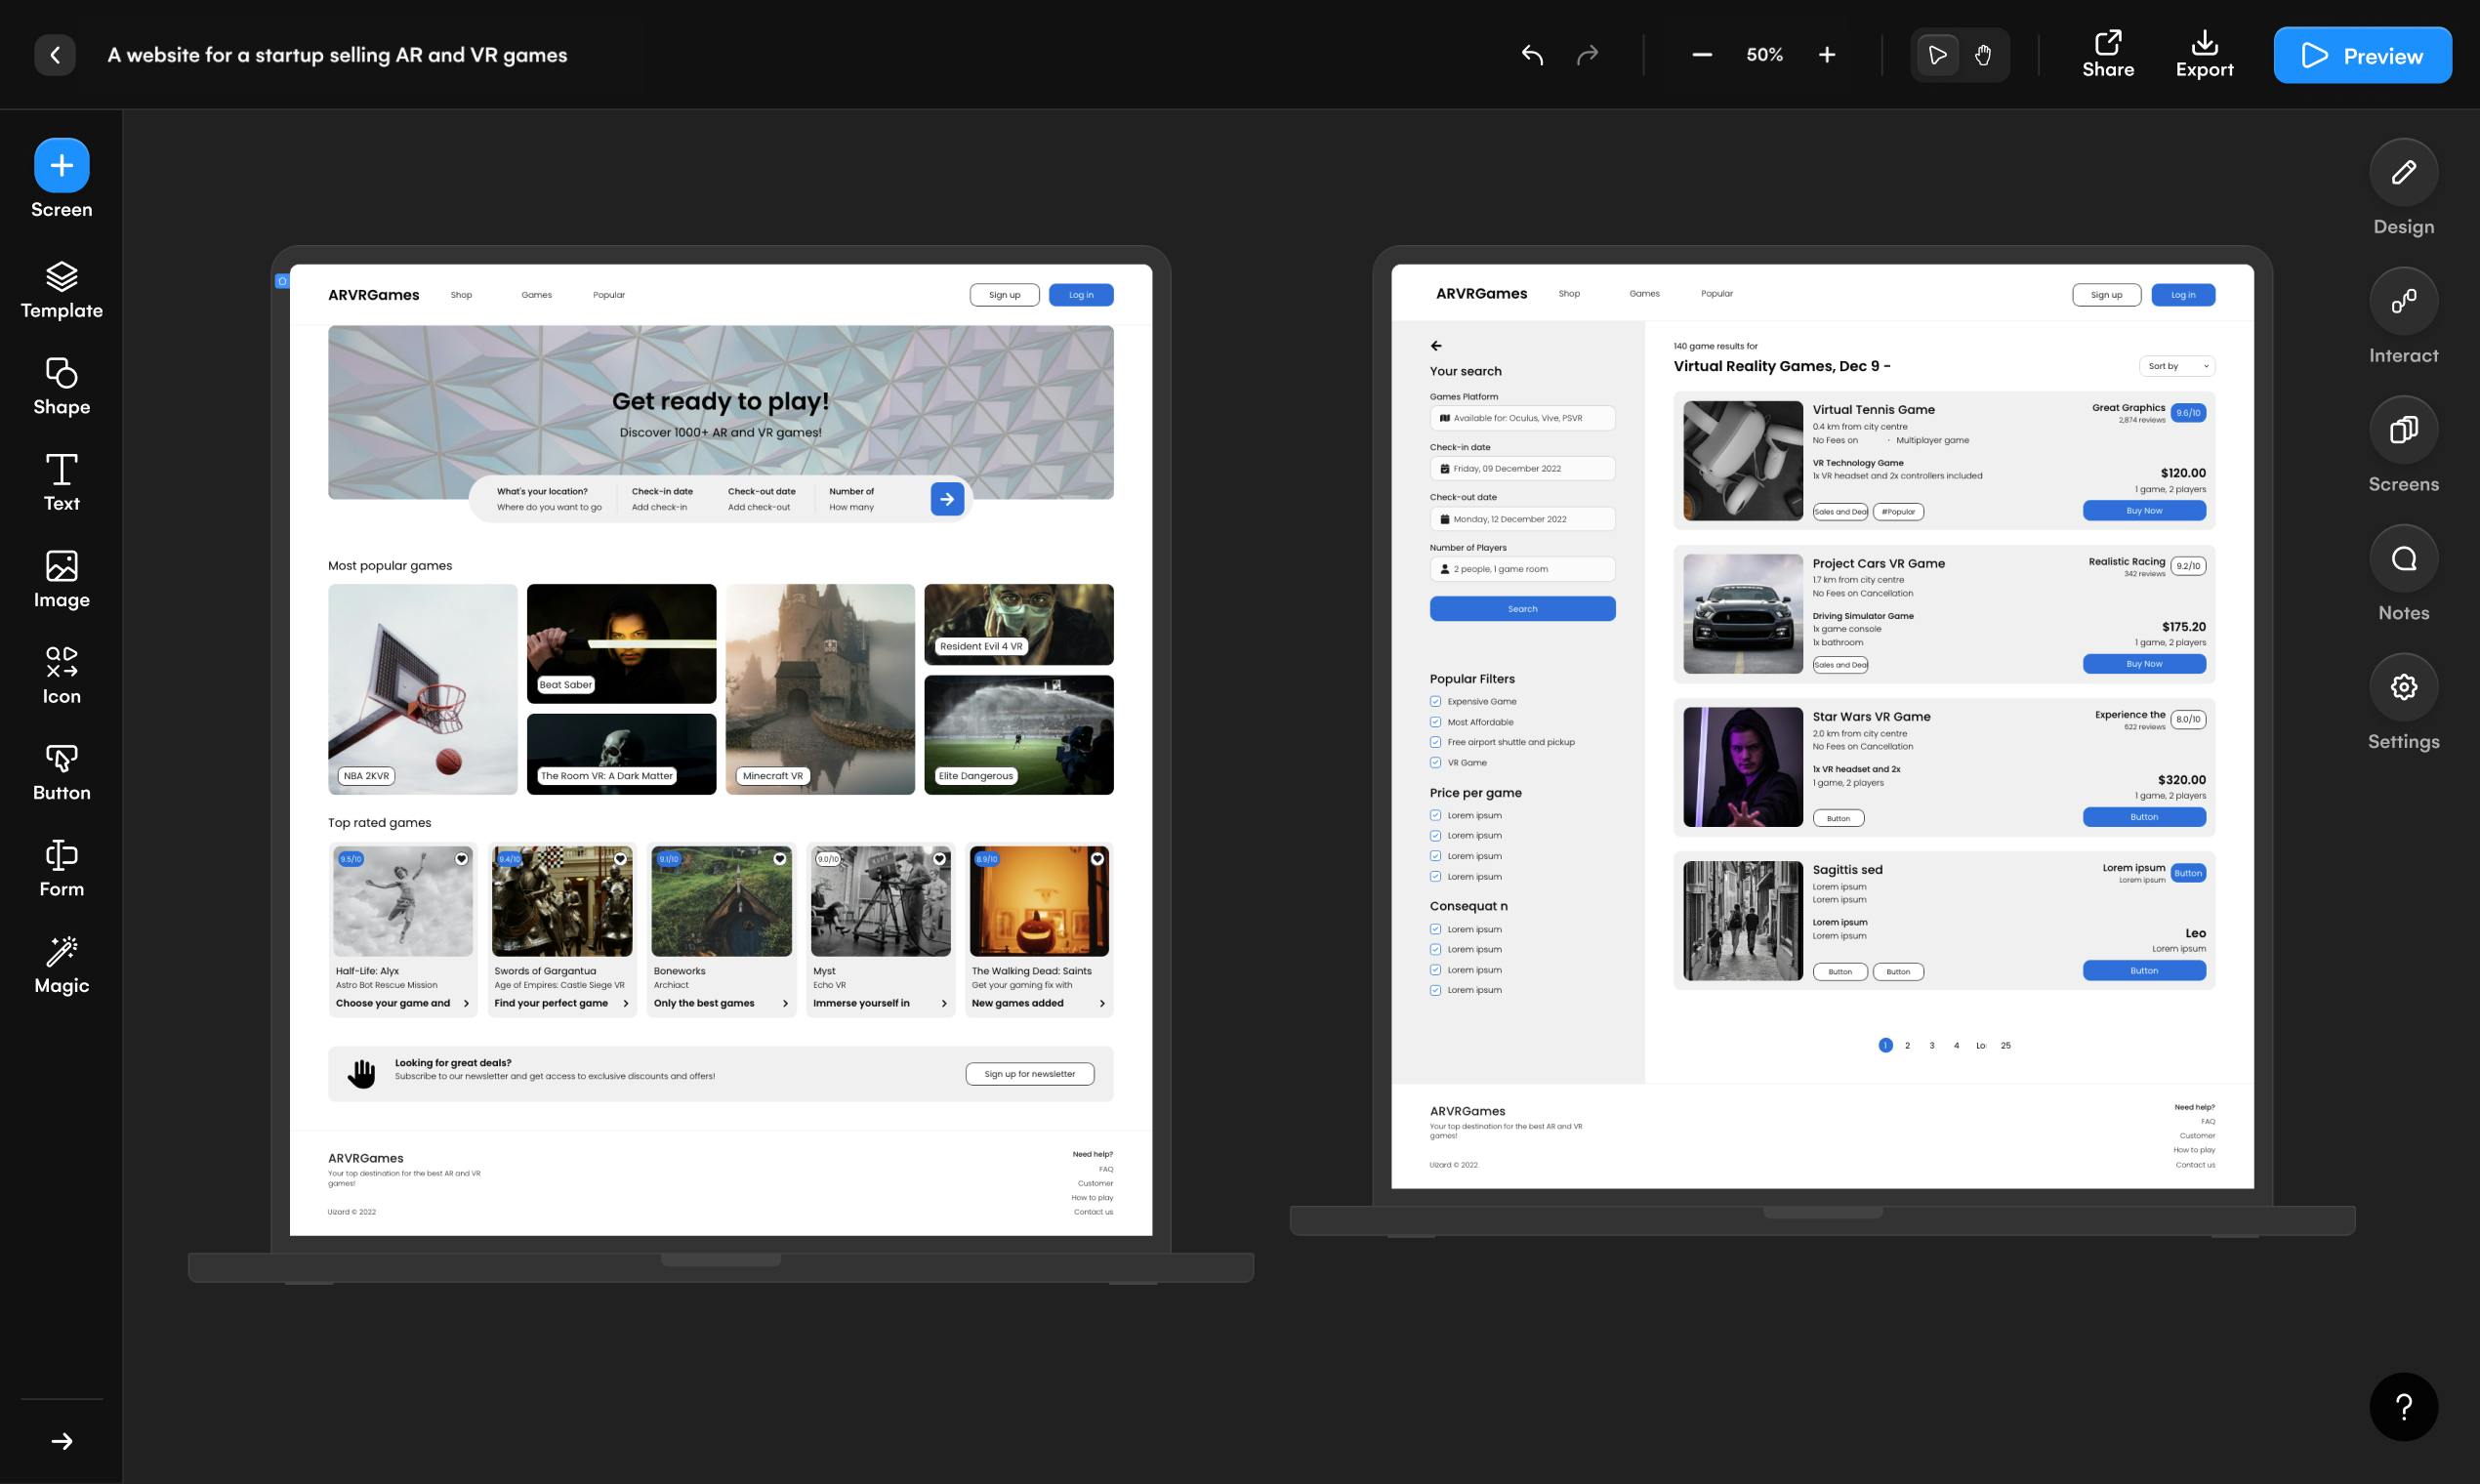Expand the left sidebar with arrow

click(x=62, y=1441)
